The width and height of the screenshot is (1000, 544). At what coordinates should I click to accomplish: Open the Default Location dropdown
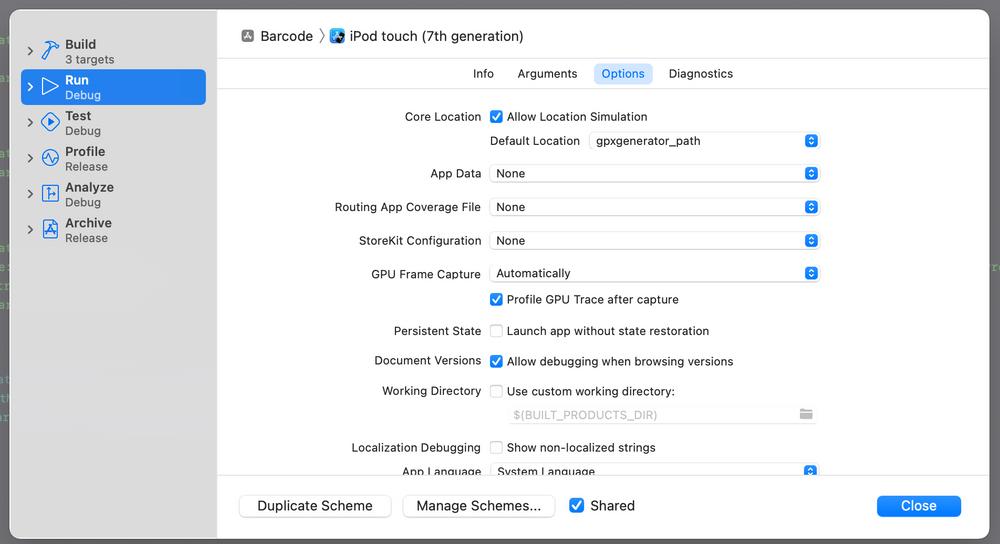click(x=704, y=141)
